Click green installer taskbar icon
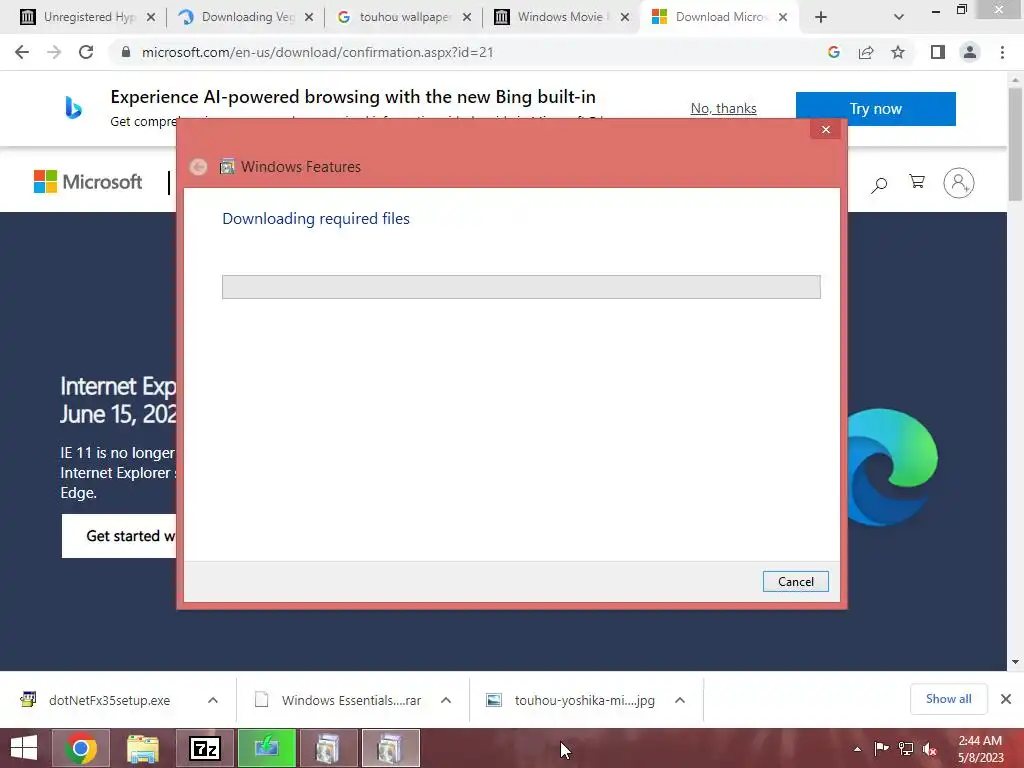 tap(266, 748)
